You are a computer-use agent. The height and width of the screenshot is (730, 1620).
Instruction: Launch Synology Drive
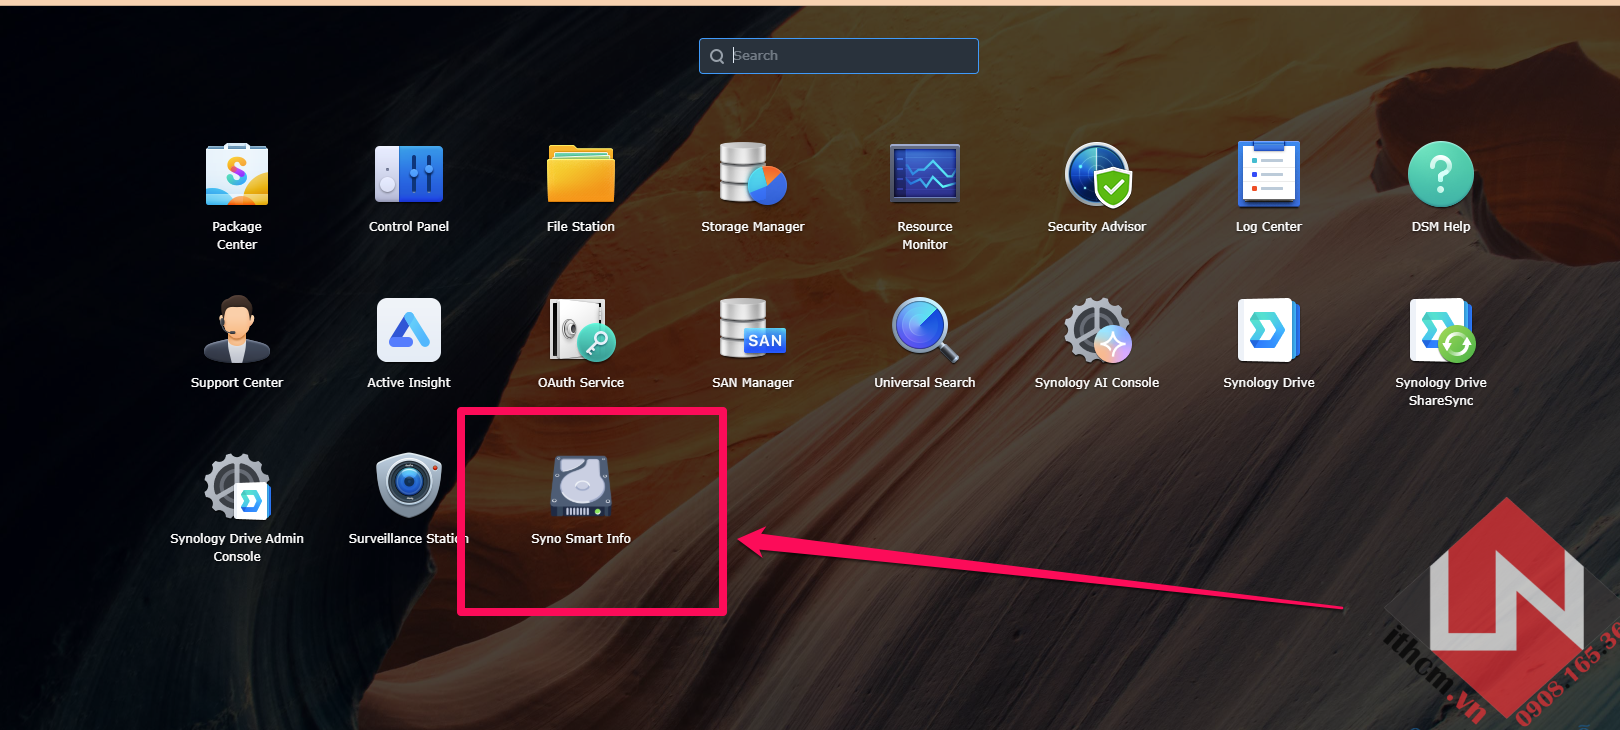1269,330
